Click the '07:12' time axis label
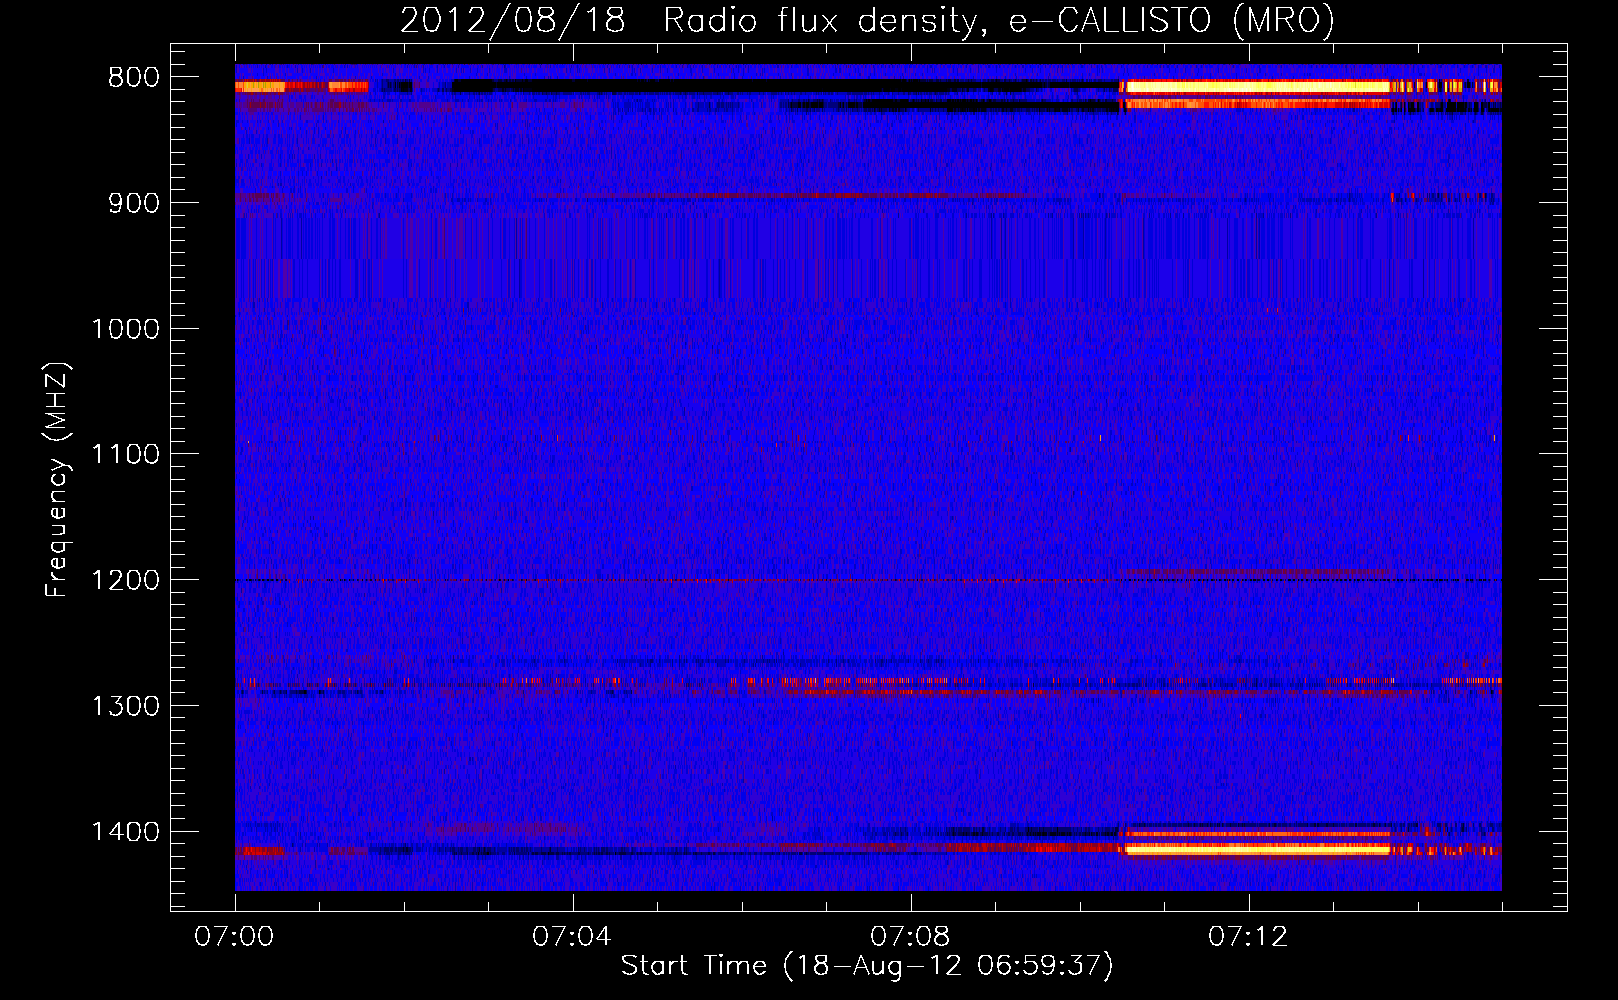Screen dimensions: 1618x1000 click(x=1248, y=937)
